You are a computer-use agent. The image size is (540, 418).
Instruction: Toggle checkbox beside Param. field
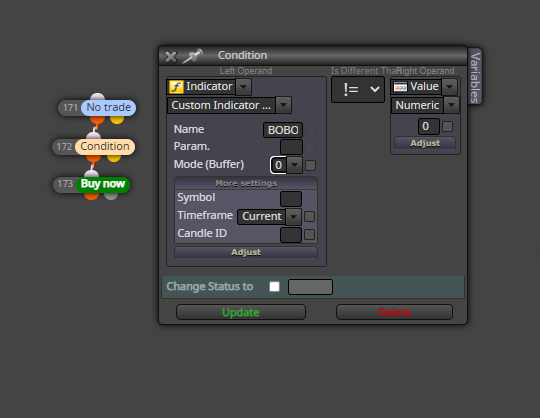pyautogui.click(x=310, y=147)
